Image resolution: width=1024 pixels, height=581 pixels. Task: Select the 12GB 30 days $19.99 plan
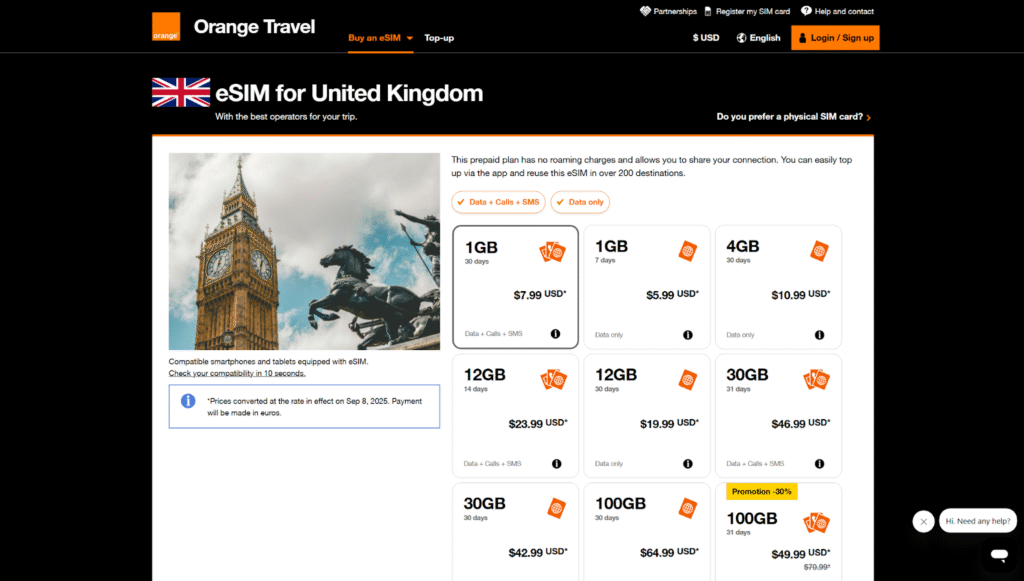tap(647, 416)
